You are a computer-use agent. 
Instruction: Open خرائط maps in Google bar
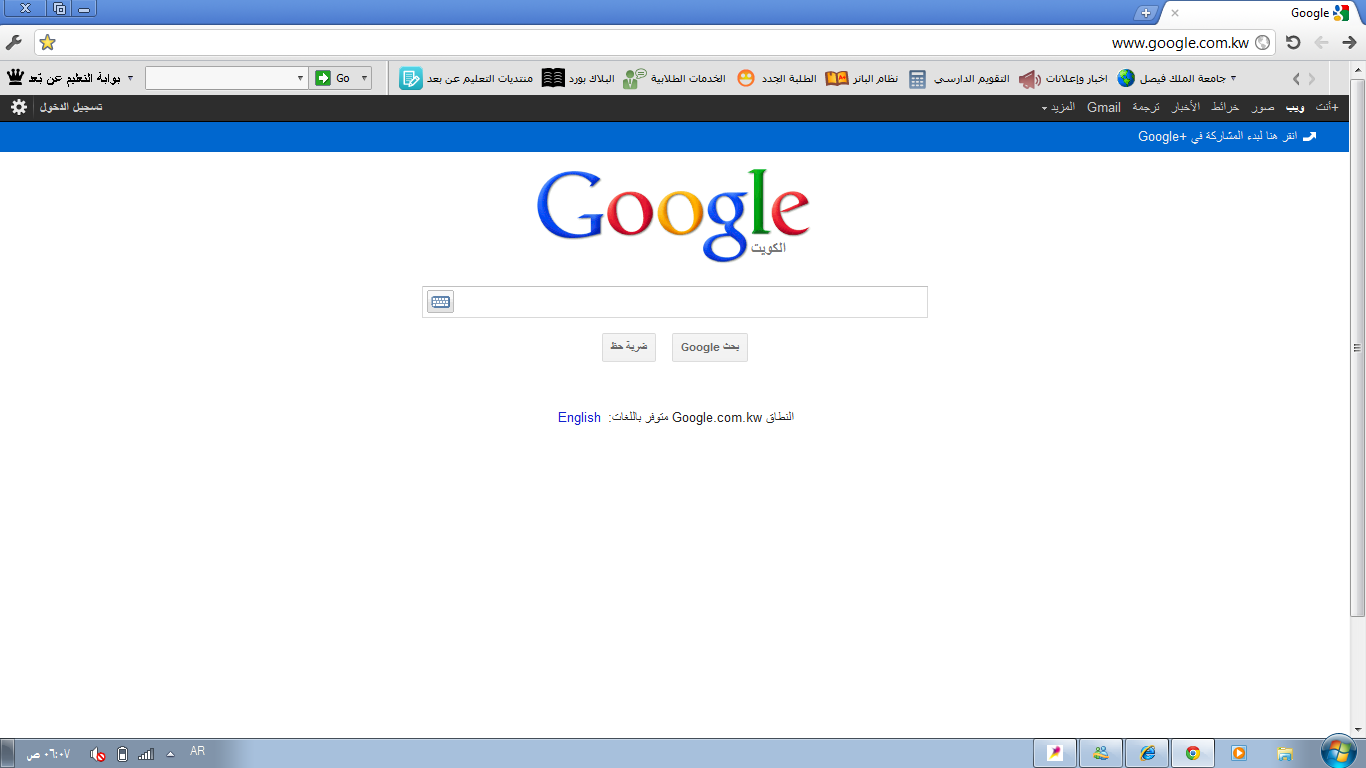tap(1225, 107)
